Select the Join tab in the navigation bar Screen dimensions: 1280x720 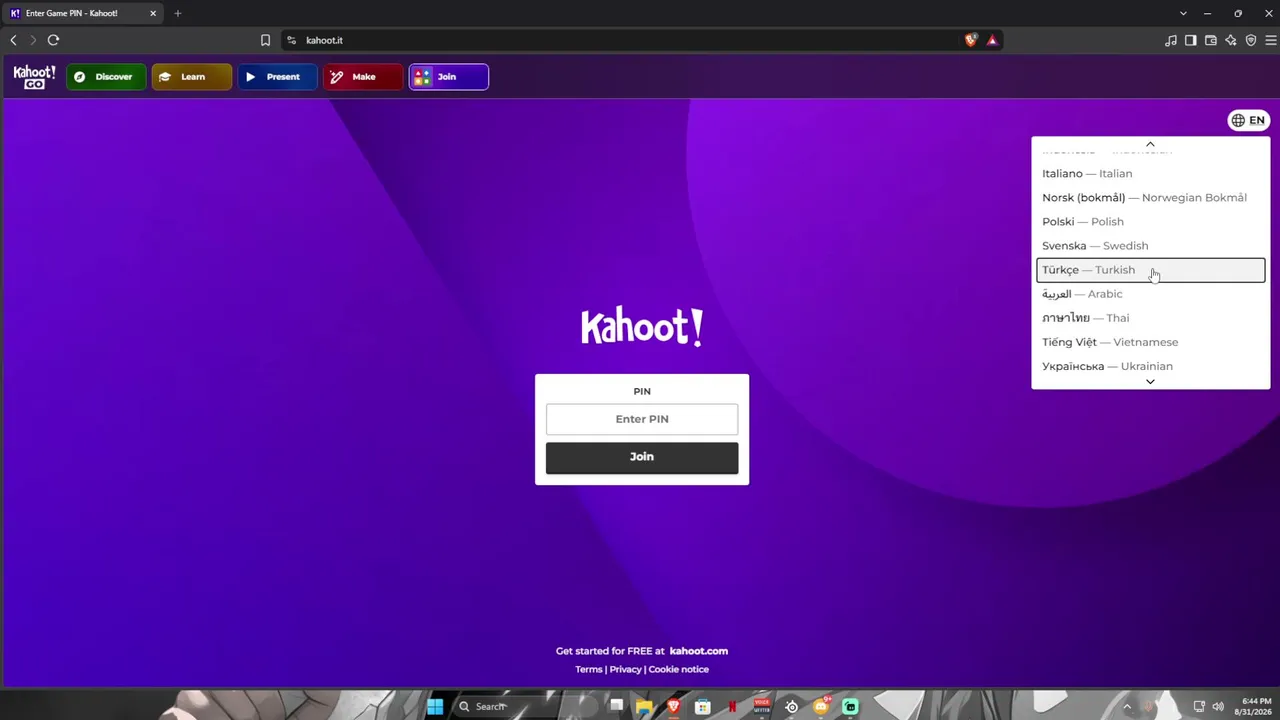pos(448,77)
